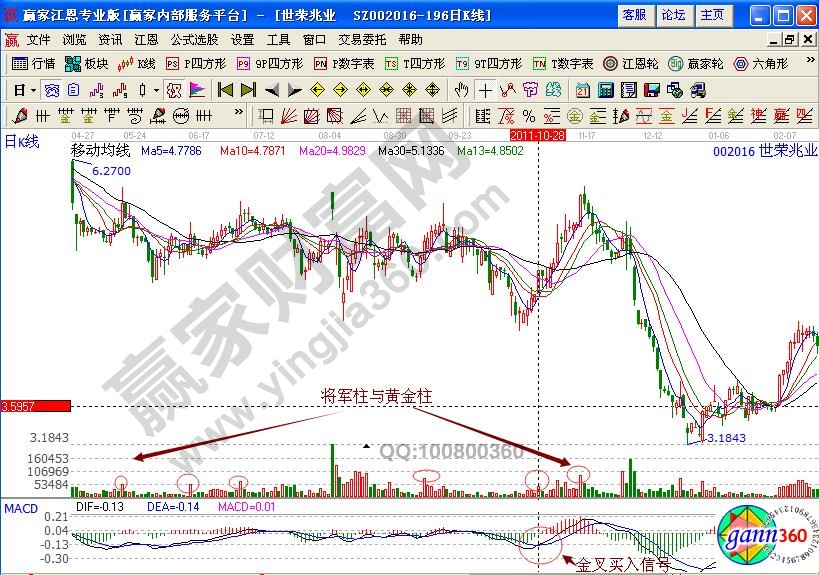This screenshot has width=819, height=575.
Task: Expand the drawing toolbar overflow chevron
Action: click(x=239, y=111)
